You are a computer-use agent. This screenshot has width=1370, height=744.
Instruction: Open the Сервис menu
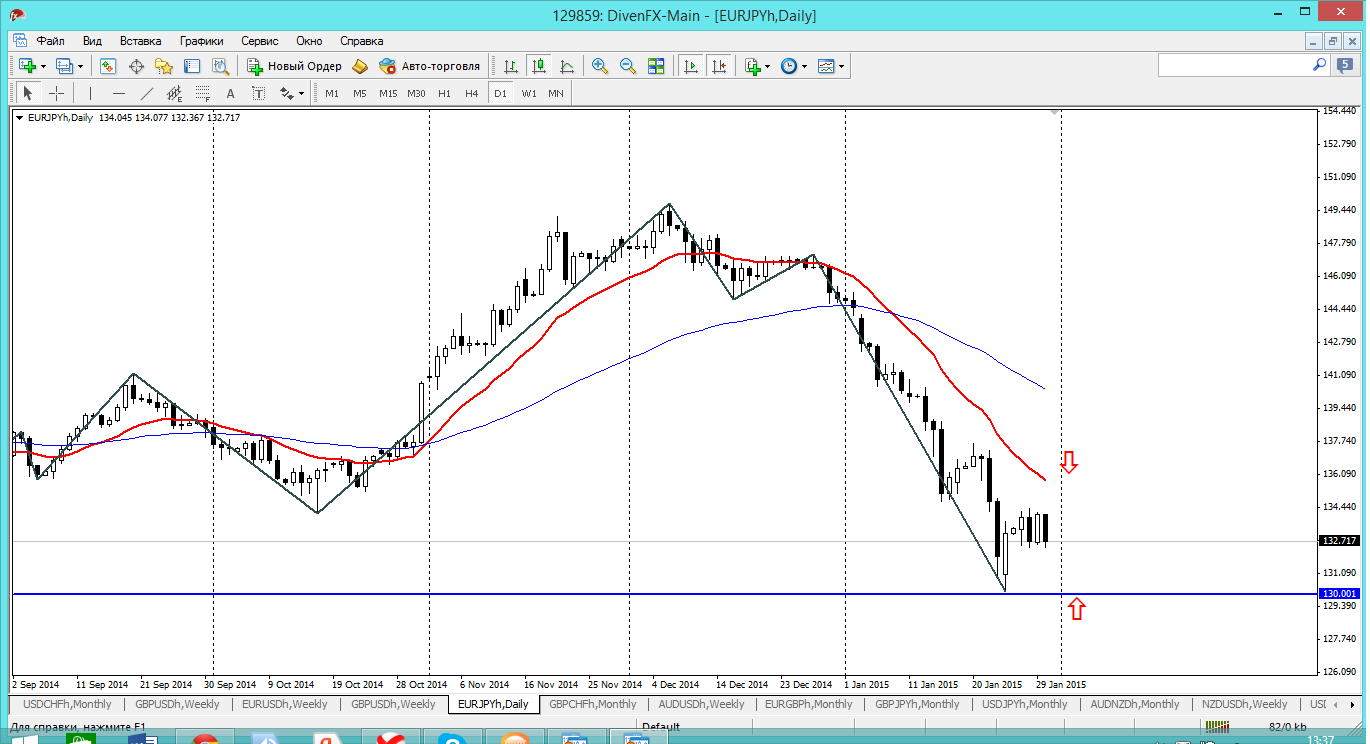[x=260, y=41]
